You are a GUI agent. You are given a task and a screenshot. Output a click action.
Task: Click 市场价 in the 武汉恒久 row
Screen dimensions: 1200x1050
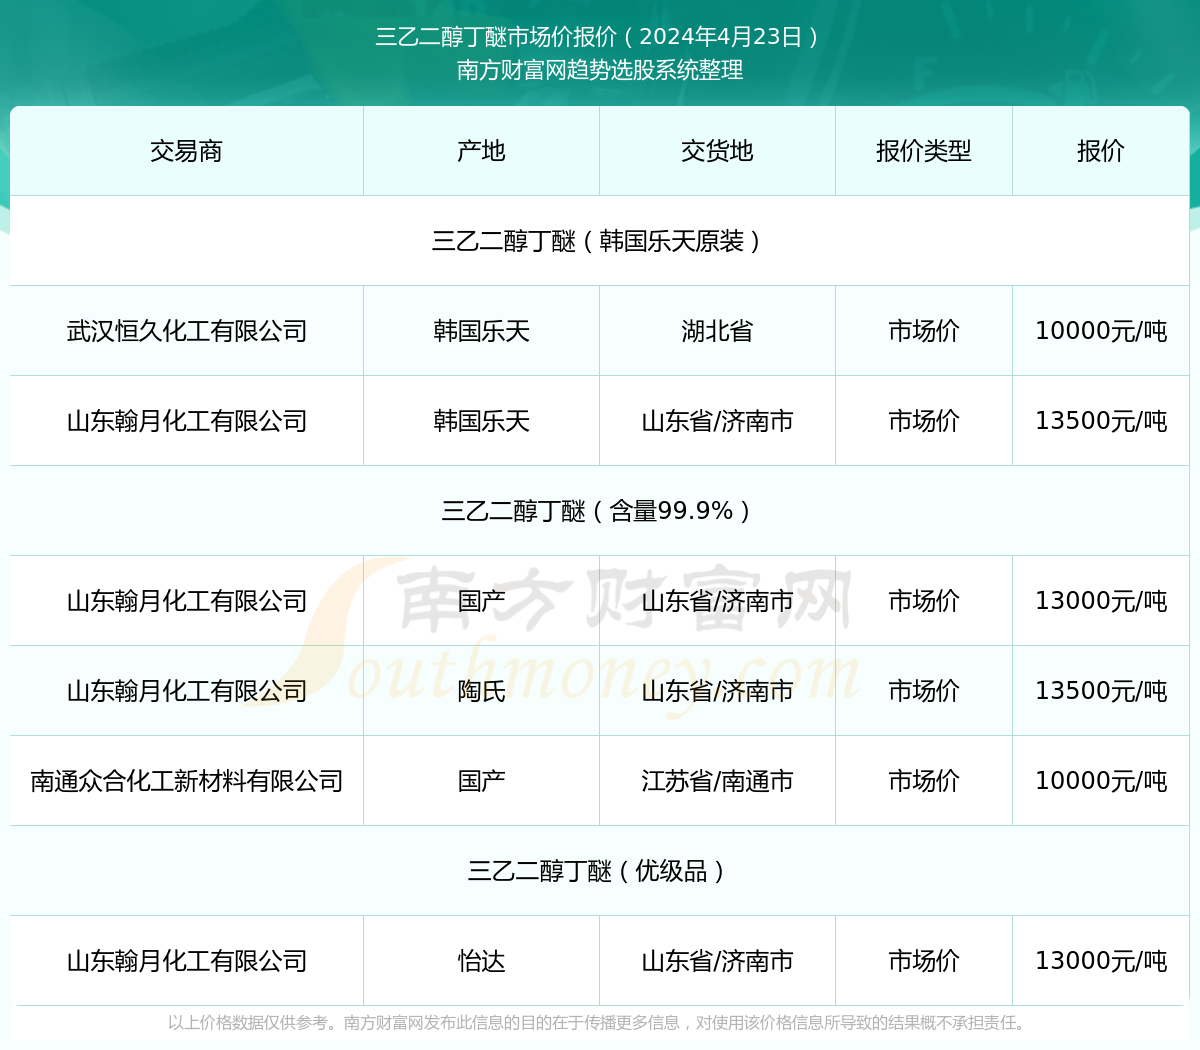click(x=924, y=331)
